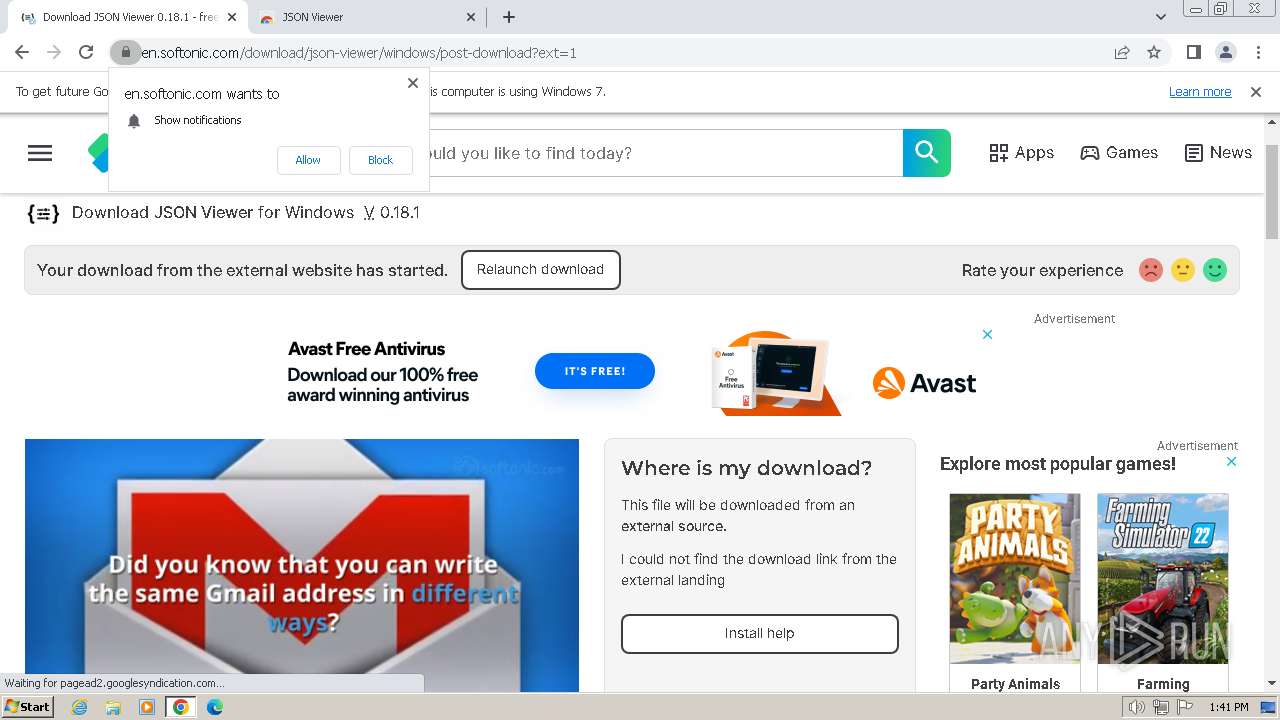1280x720 pixels.
Task: Allow notifications from en.softonic.com
Action: (308, 160)
